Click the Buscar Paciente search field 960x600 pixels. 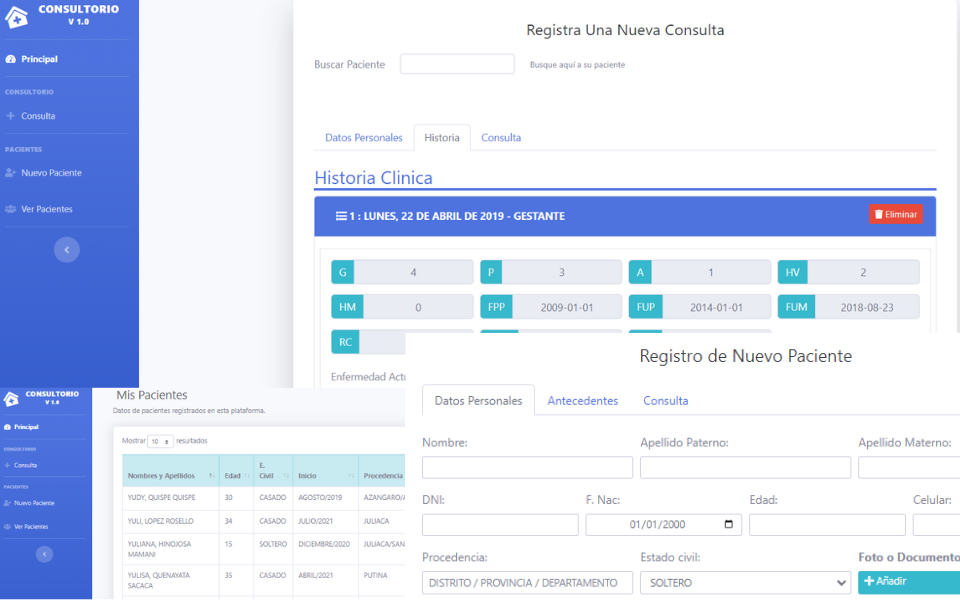pos(457,65)
